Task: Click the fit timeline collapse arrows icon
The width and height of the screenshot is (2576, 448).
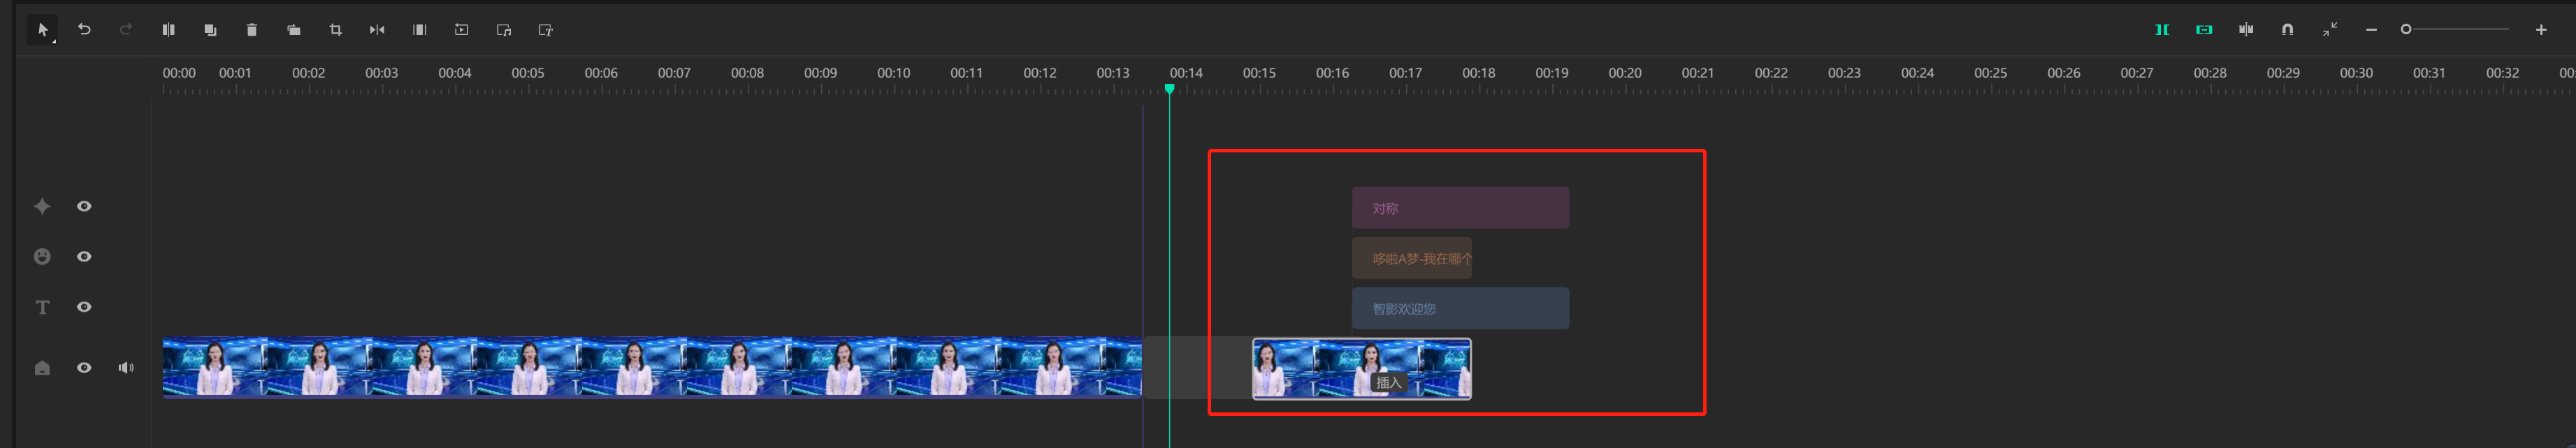Action: point(2329,30)
